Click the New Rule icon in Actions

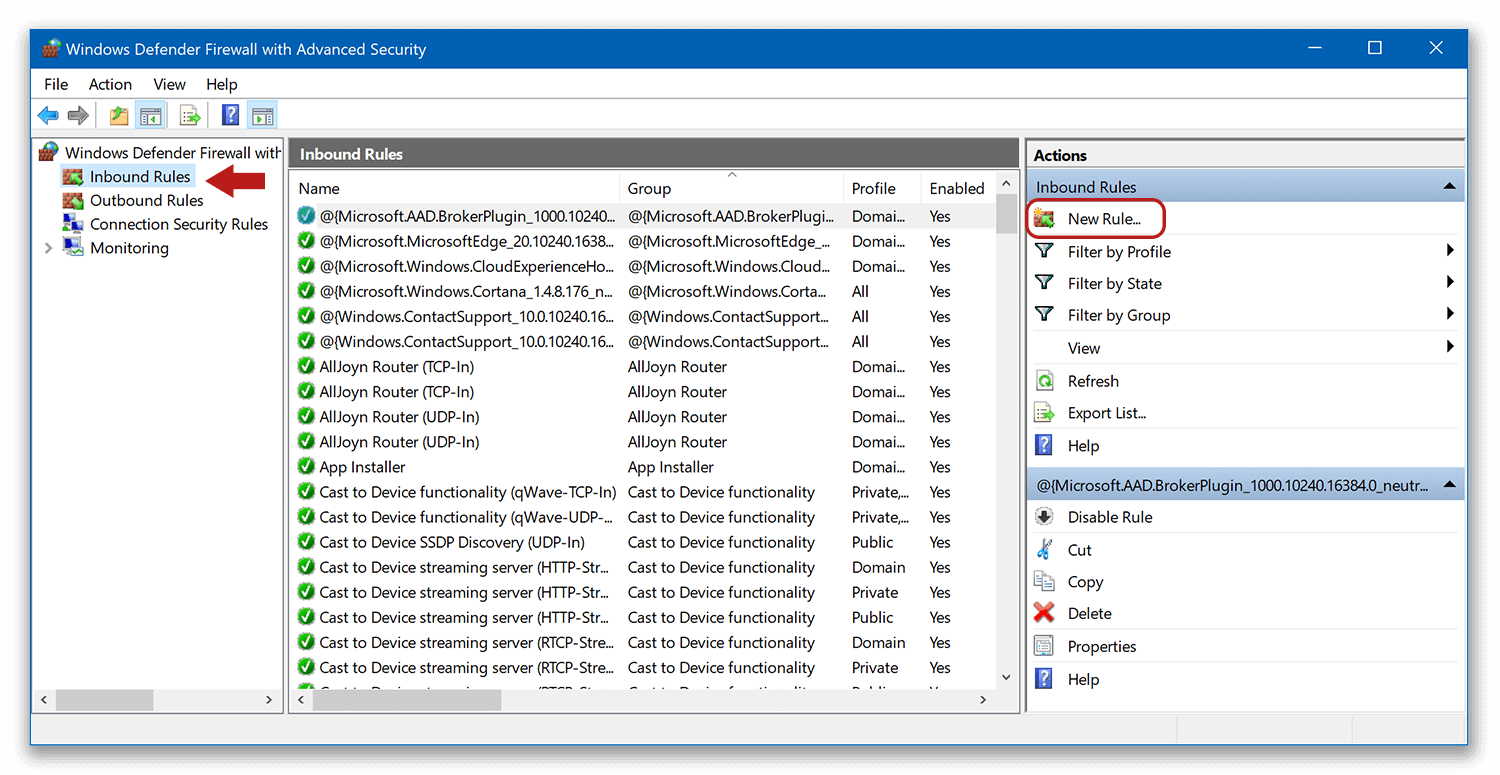point(1044,219)
